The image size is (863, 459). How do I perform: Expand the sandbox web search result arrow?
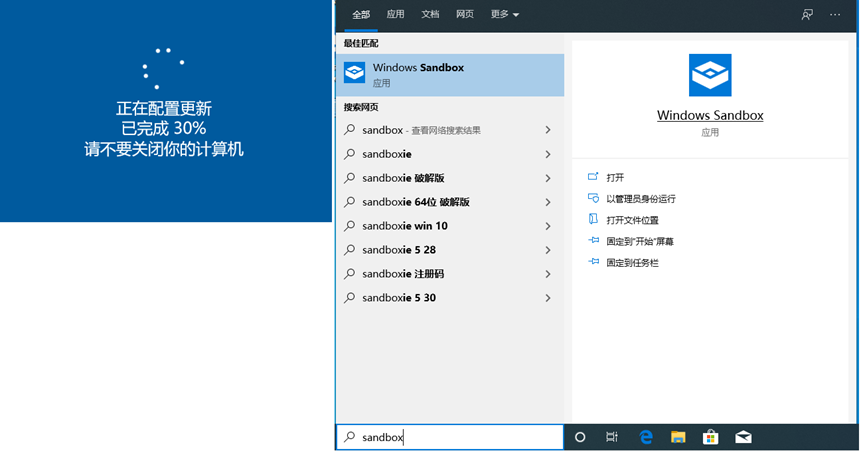tap(548, 130)
